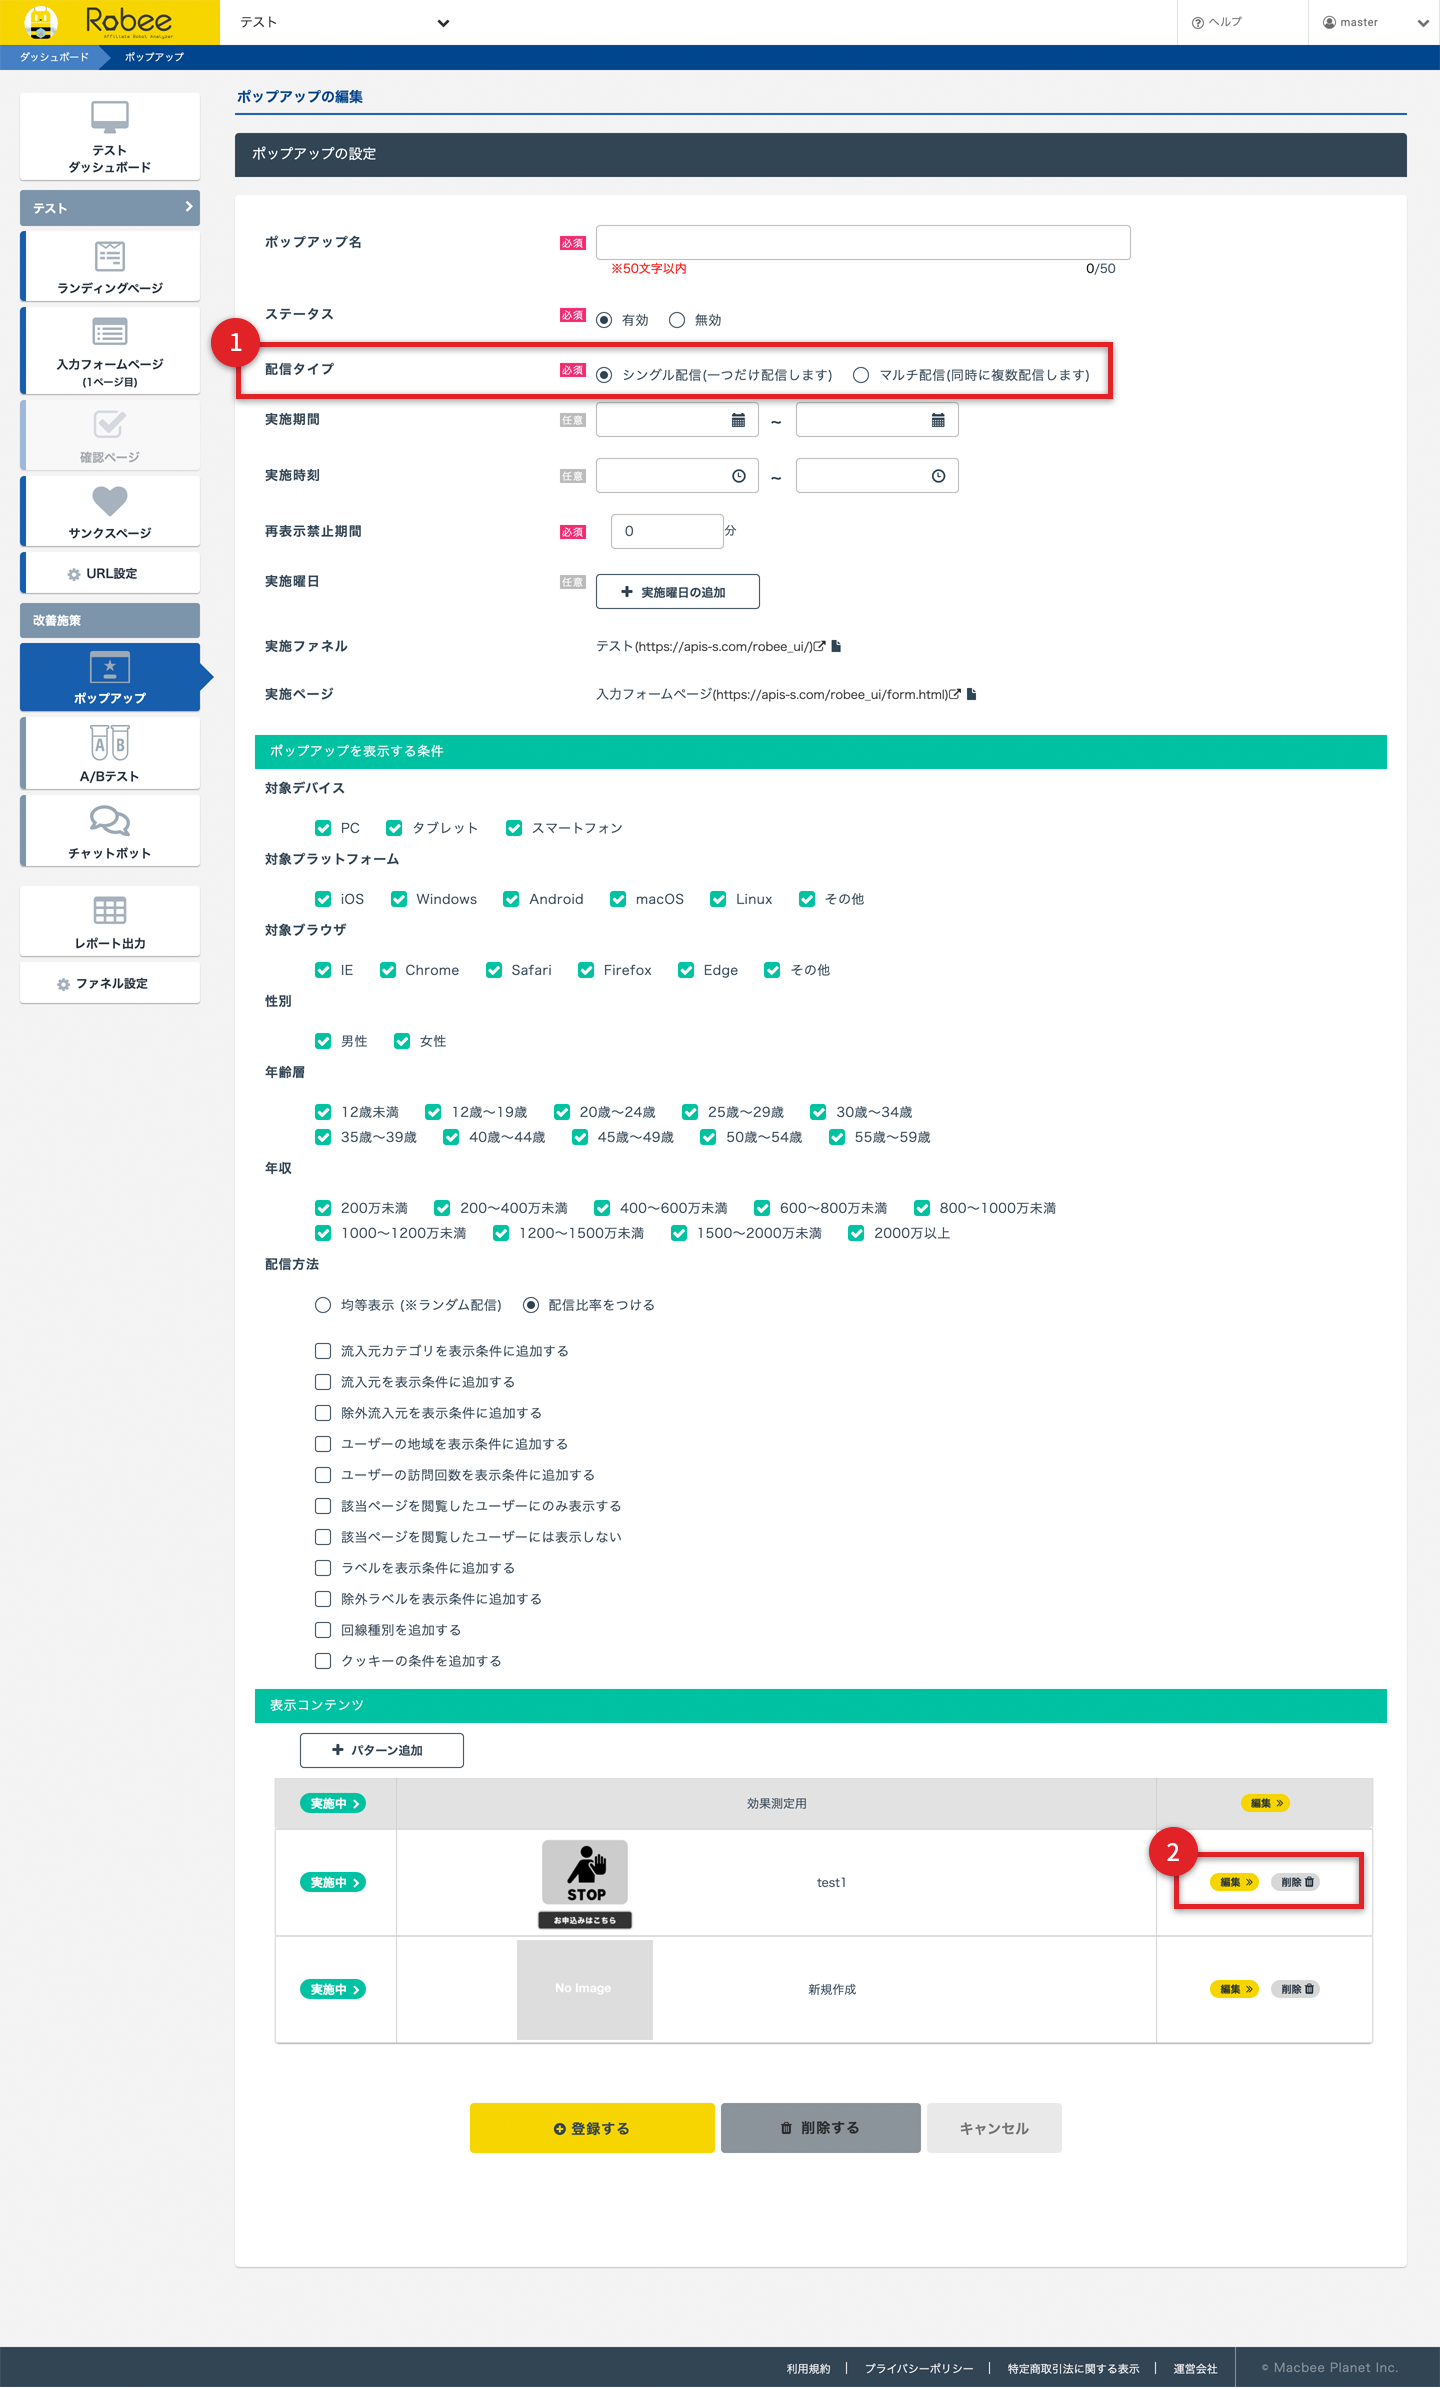Open clock icon for end time
The height and width of the screenshot is (2389, 1440).
(x=938, y=476)
